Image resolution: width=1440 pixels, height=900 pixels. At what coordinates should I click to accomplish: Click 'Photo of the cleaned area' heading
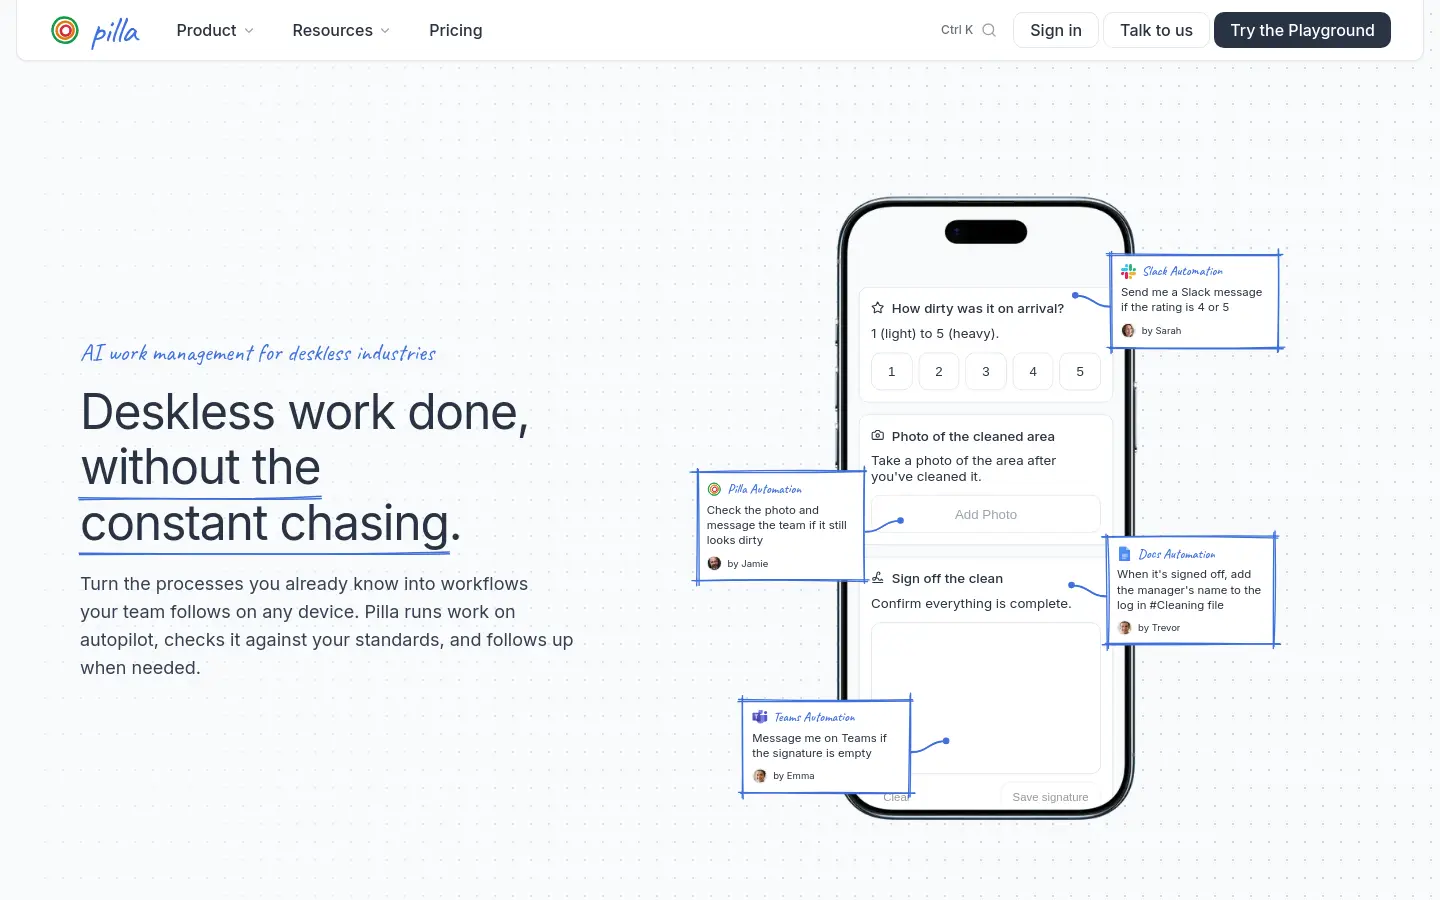pos(973,436)
